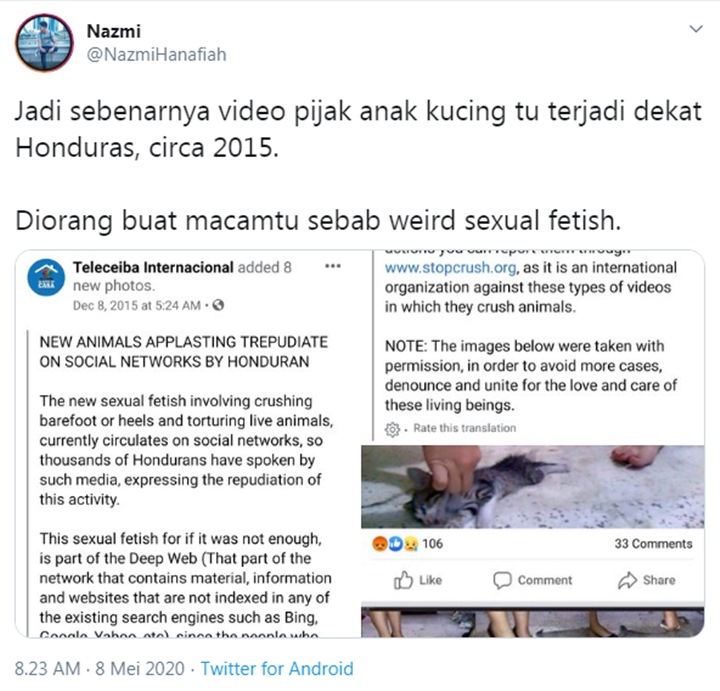Click the public globe audience icon
This screenshot has height=691, width=720.
219,305
